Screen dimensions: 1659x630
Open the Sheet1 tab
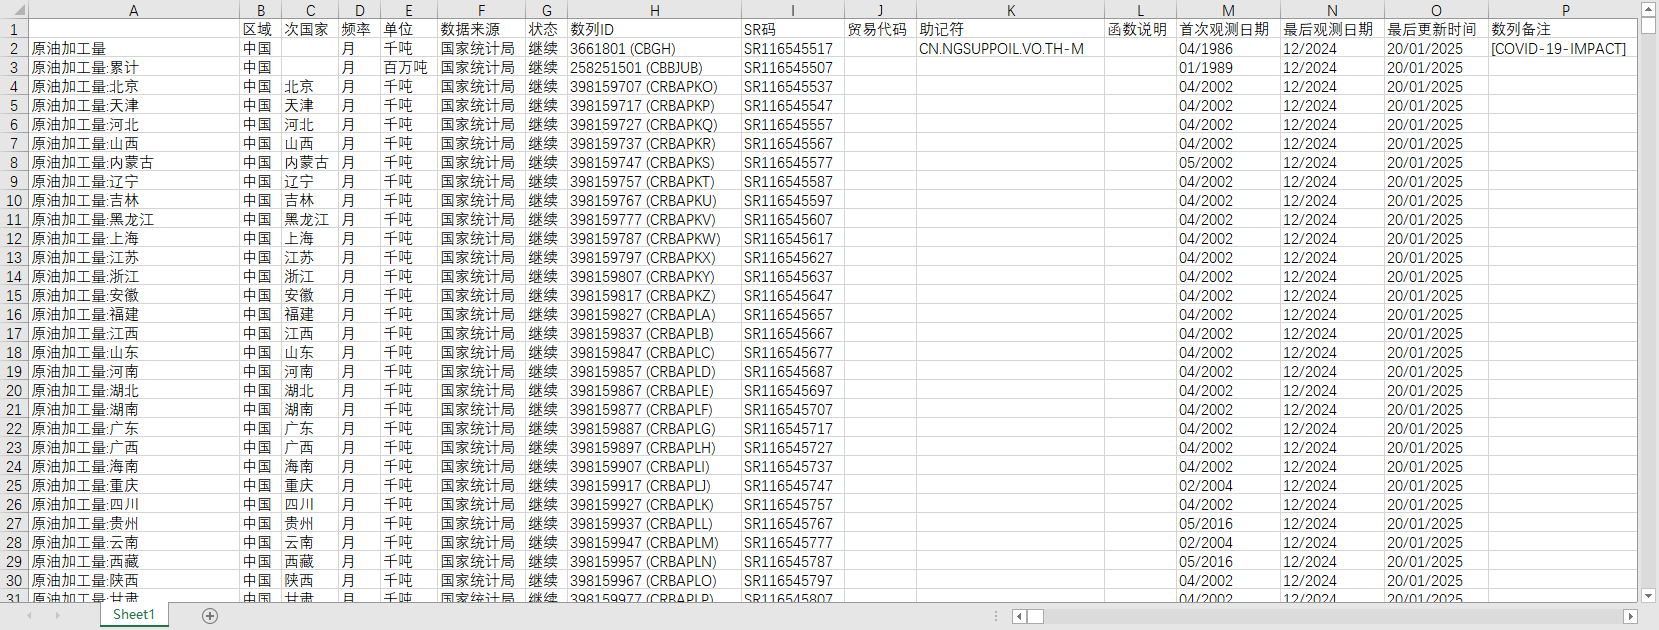click(133, 614)
